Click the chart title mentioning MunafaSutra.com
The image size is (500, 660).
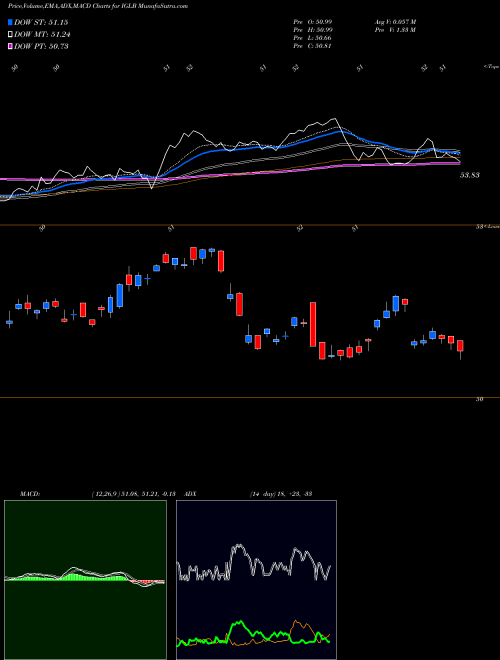(x=98, y=6)
